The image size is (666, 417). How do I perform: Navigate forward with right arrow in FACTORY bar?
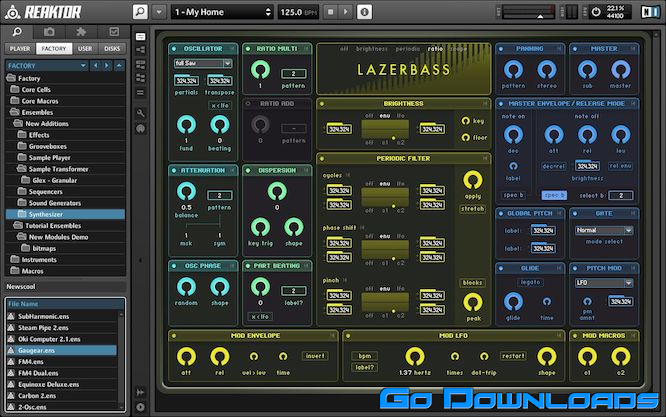107,66
